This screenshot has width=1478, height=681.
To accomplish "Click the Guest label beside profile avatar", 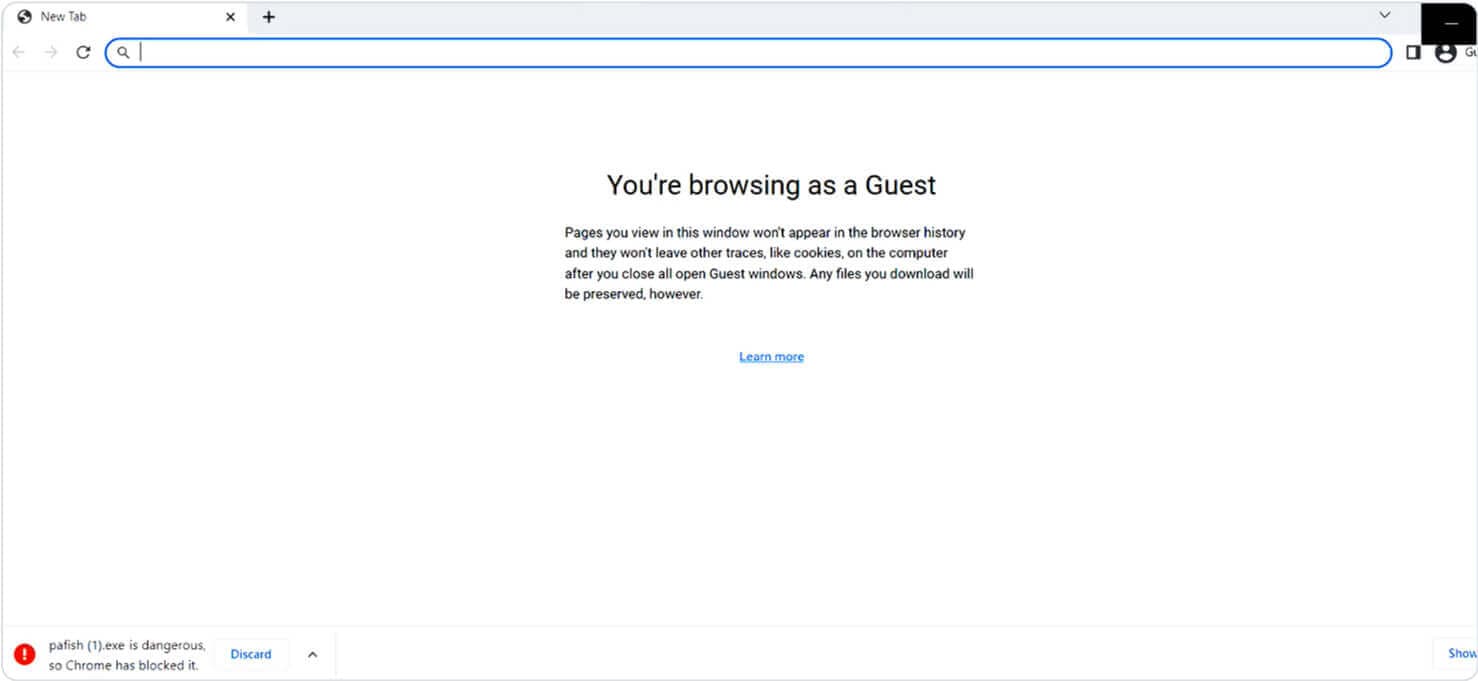I will [1470, 53].
